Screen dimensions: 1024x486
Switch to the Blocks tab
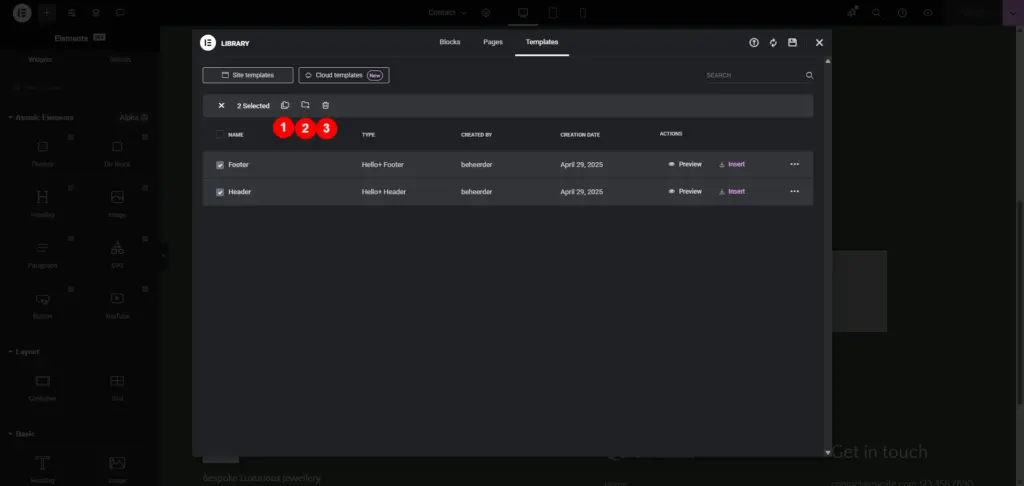450,42
